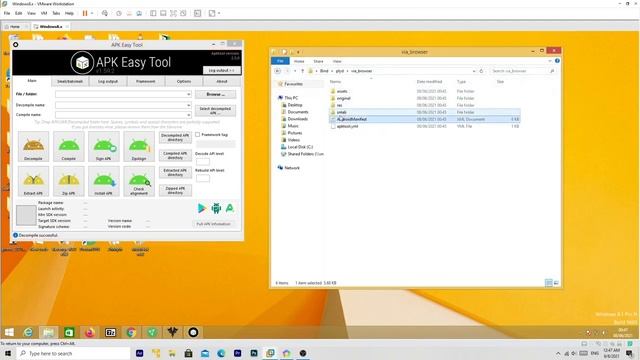Click the Zip APK icon button

click(x=69, y=181)
